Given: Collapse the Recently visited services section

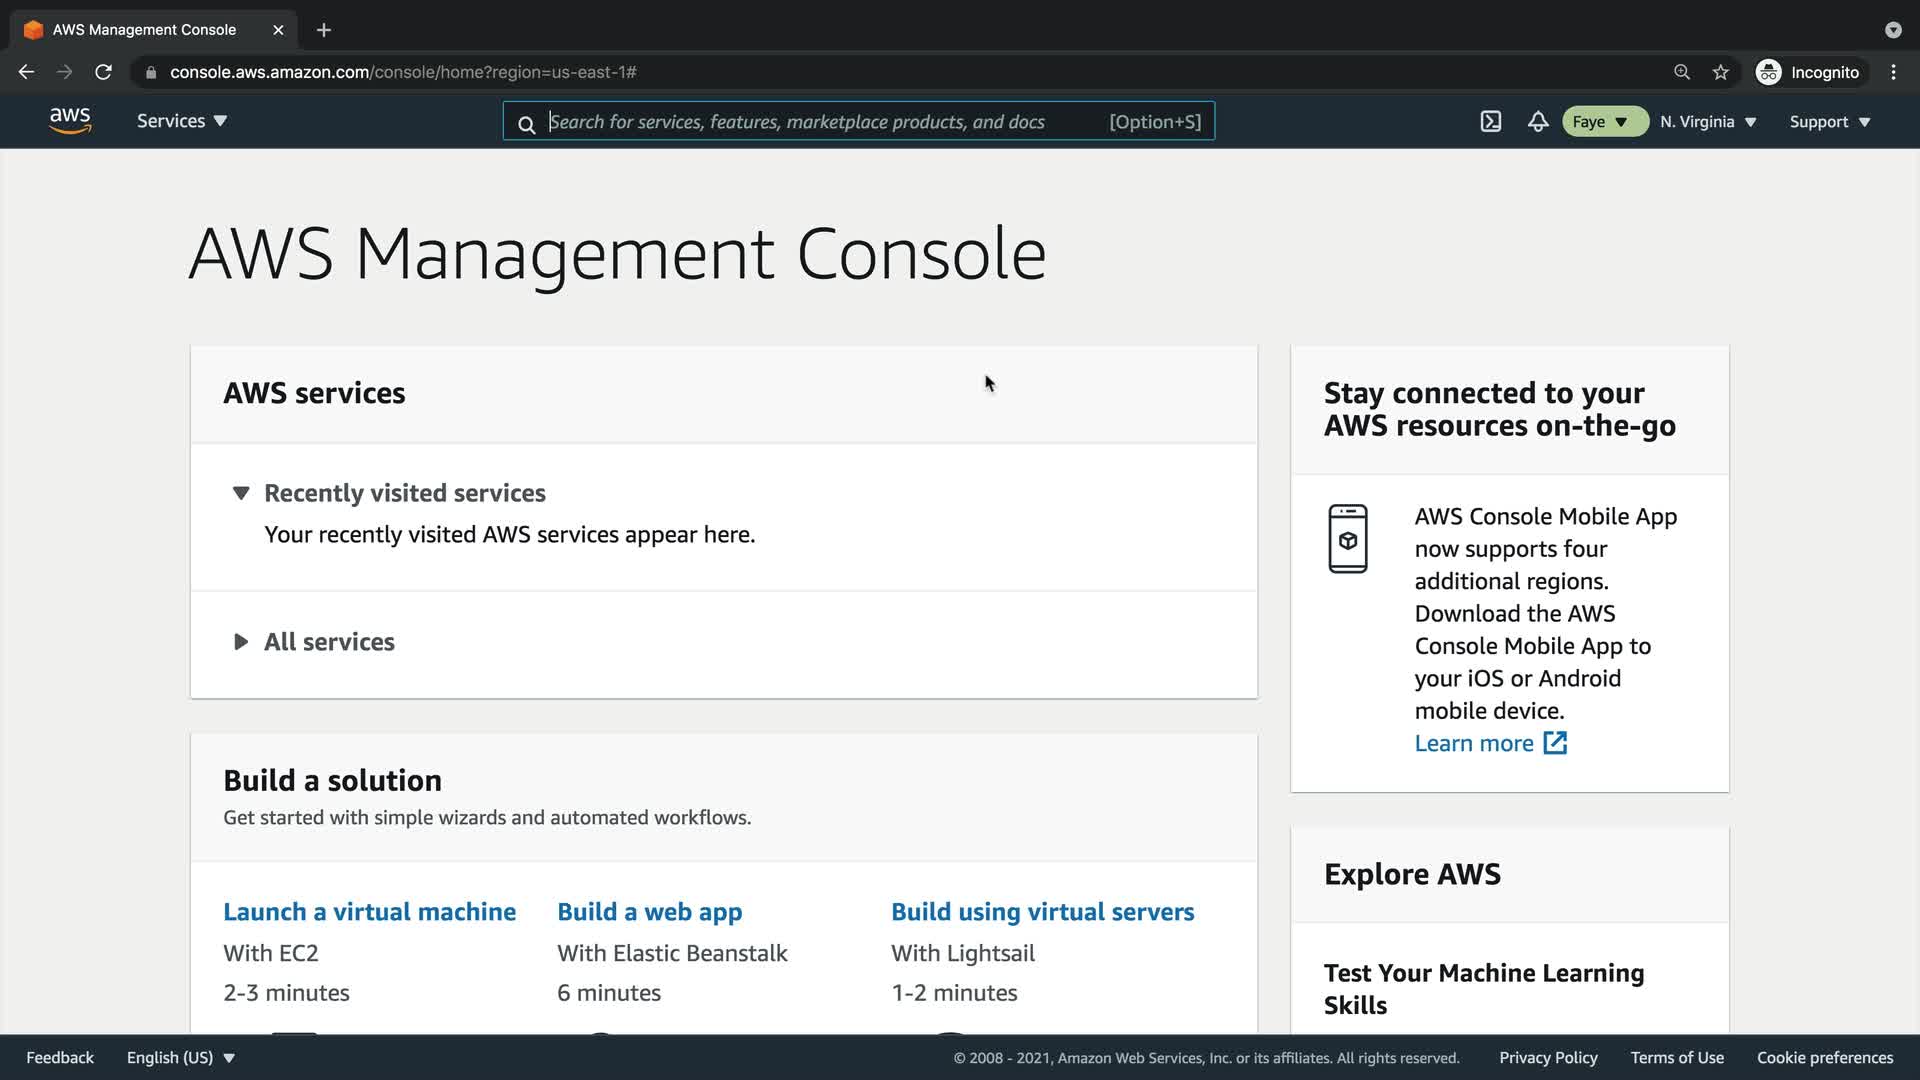Looking at the screenshot, I should (241, 493).
